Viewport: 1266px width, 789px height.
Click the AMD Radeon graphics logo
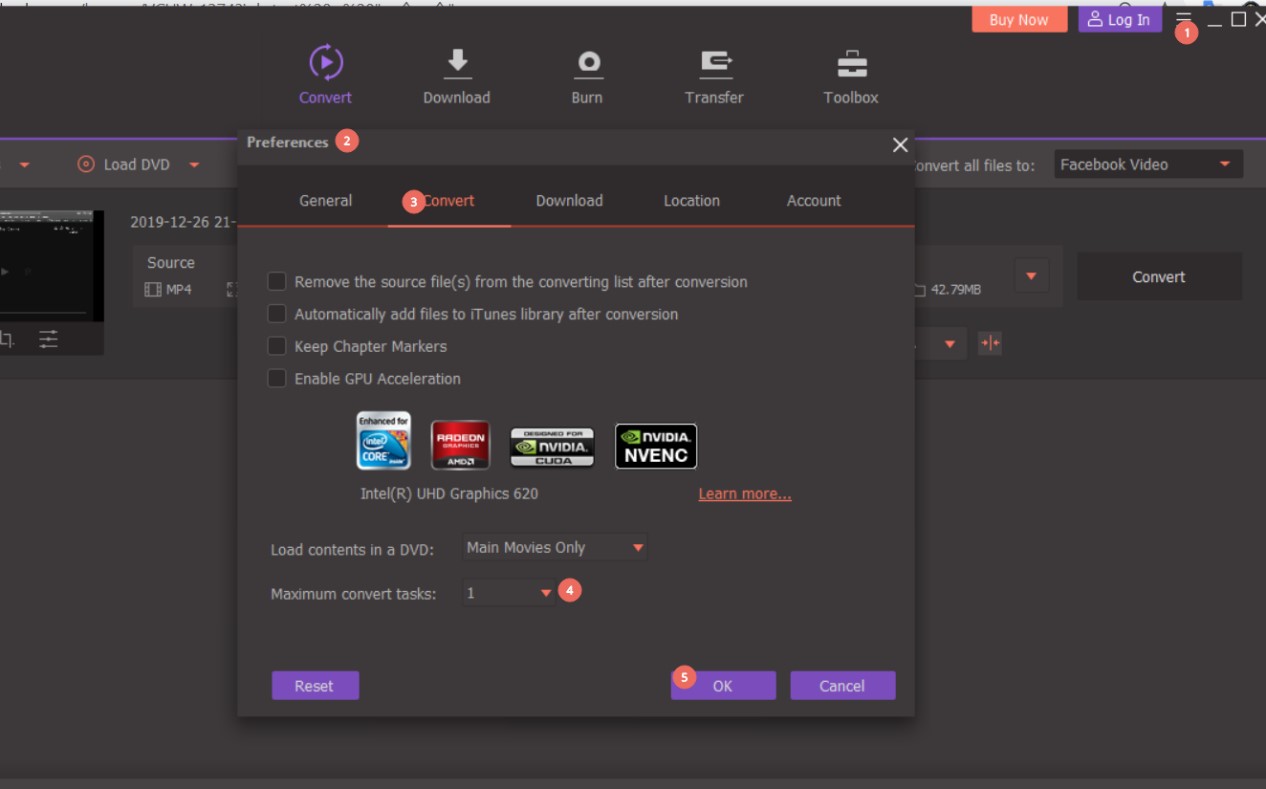pyautogui.click(x=460, y=445)
